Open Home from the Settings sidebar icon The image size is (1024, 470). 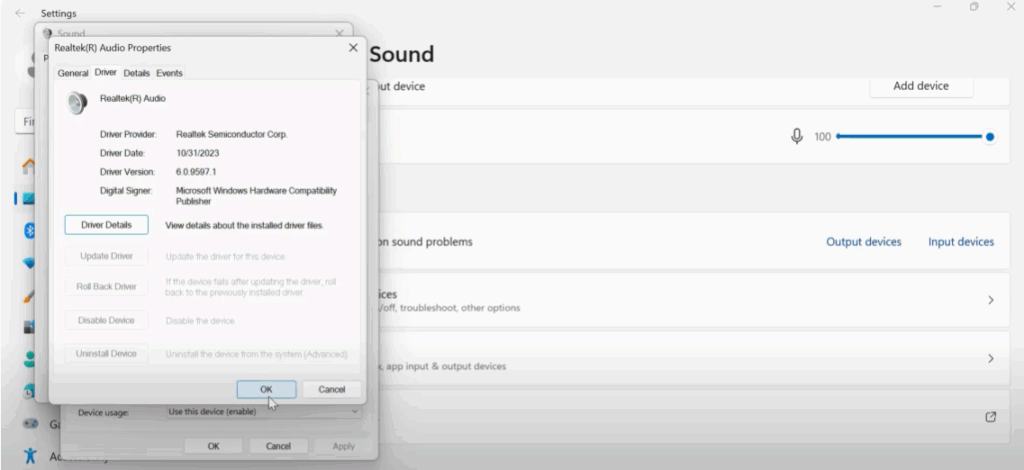[x=29, y=166]
